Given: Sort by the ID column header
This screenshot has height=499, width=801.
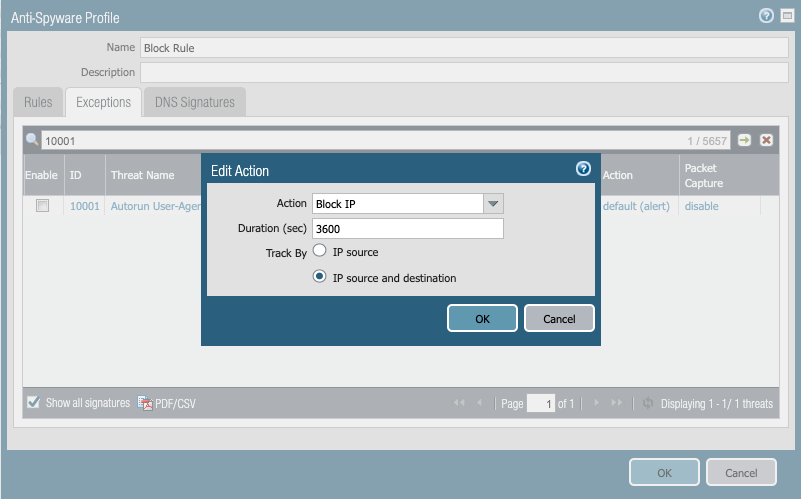Looking at the screenshot, I should click(x=85, y=175).
